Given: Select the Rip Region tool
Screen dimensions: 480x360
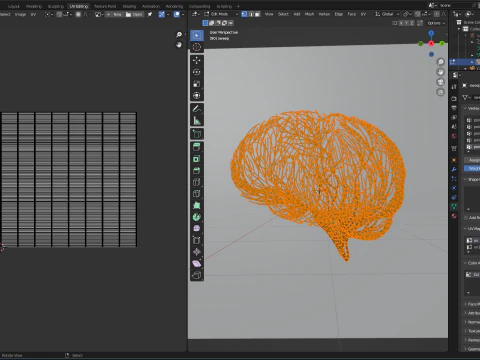Looking at the screenshot, I should pyautogui.click(x=197, y=275).
